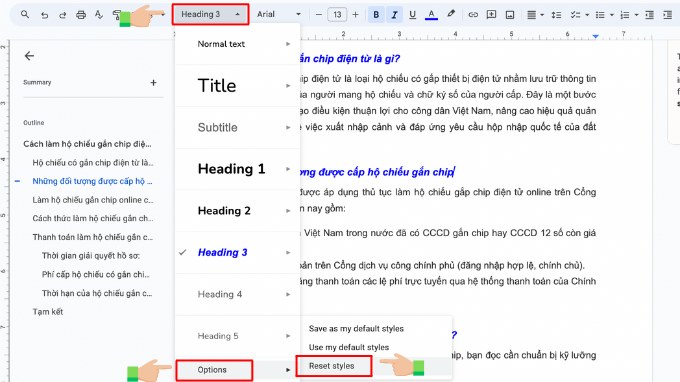Open the highlight color pen tool
Viewport: 680px width, 382px height.
pos(451,14)
